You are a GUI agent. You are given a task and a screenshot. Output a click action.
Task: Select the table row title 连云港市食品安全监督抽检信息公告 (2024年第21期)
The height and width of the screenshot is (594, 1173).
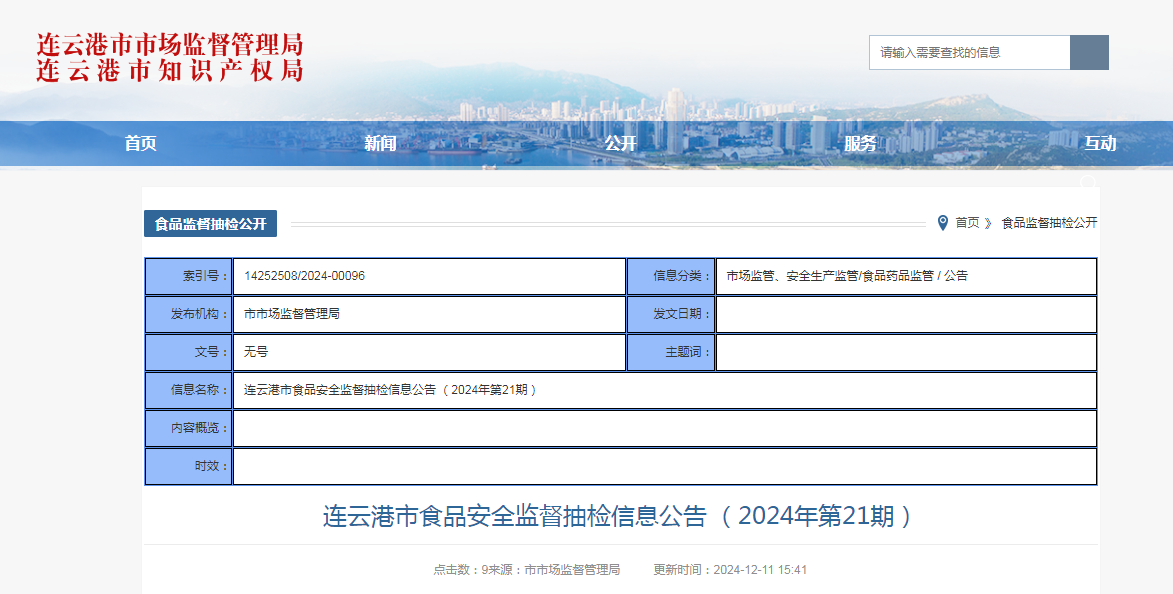[391, 391]
